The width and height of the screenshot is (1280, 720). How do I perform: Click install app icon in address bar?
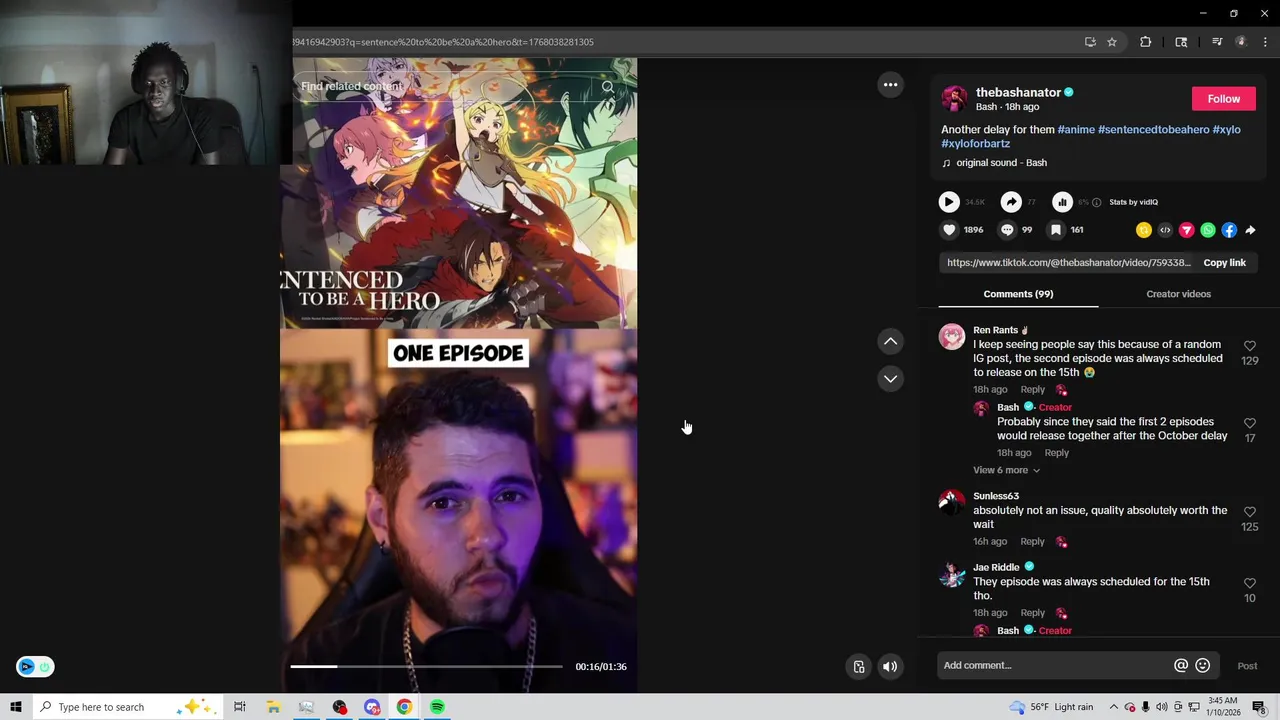click(x=1090, y=42)
